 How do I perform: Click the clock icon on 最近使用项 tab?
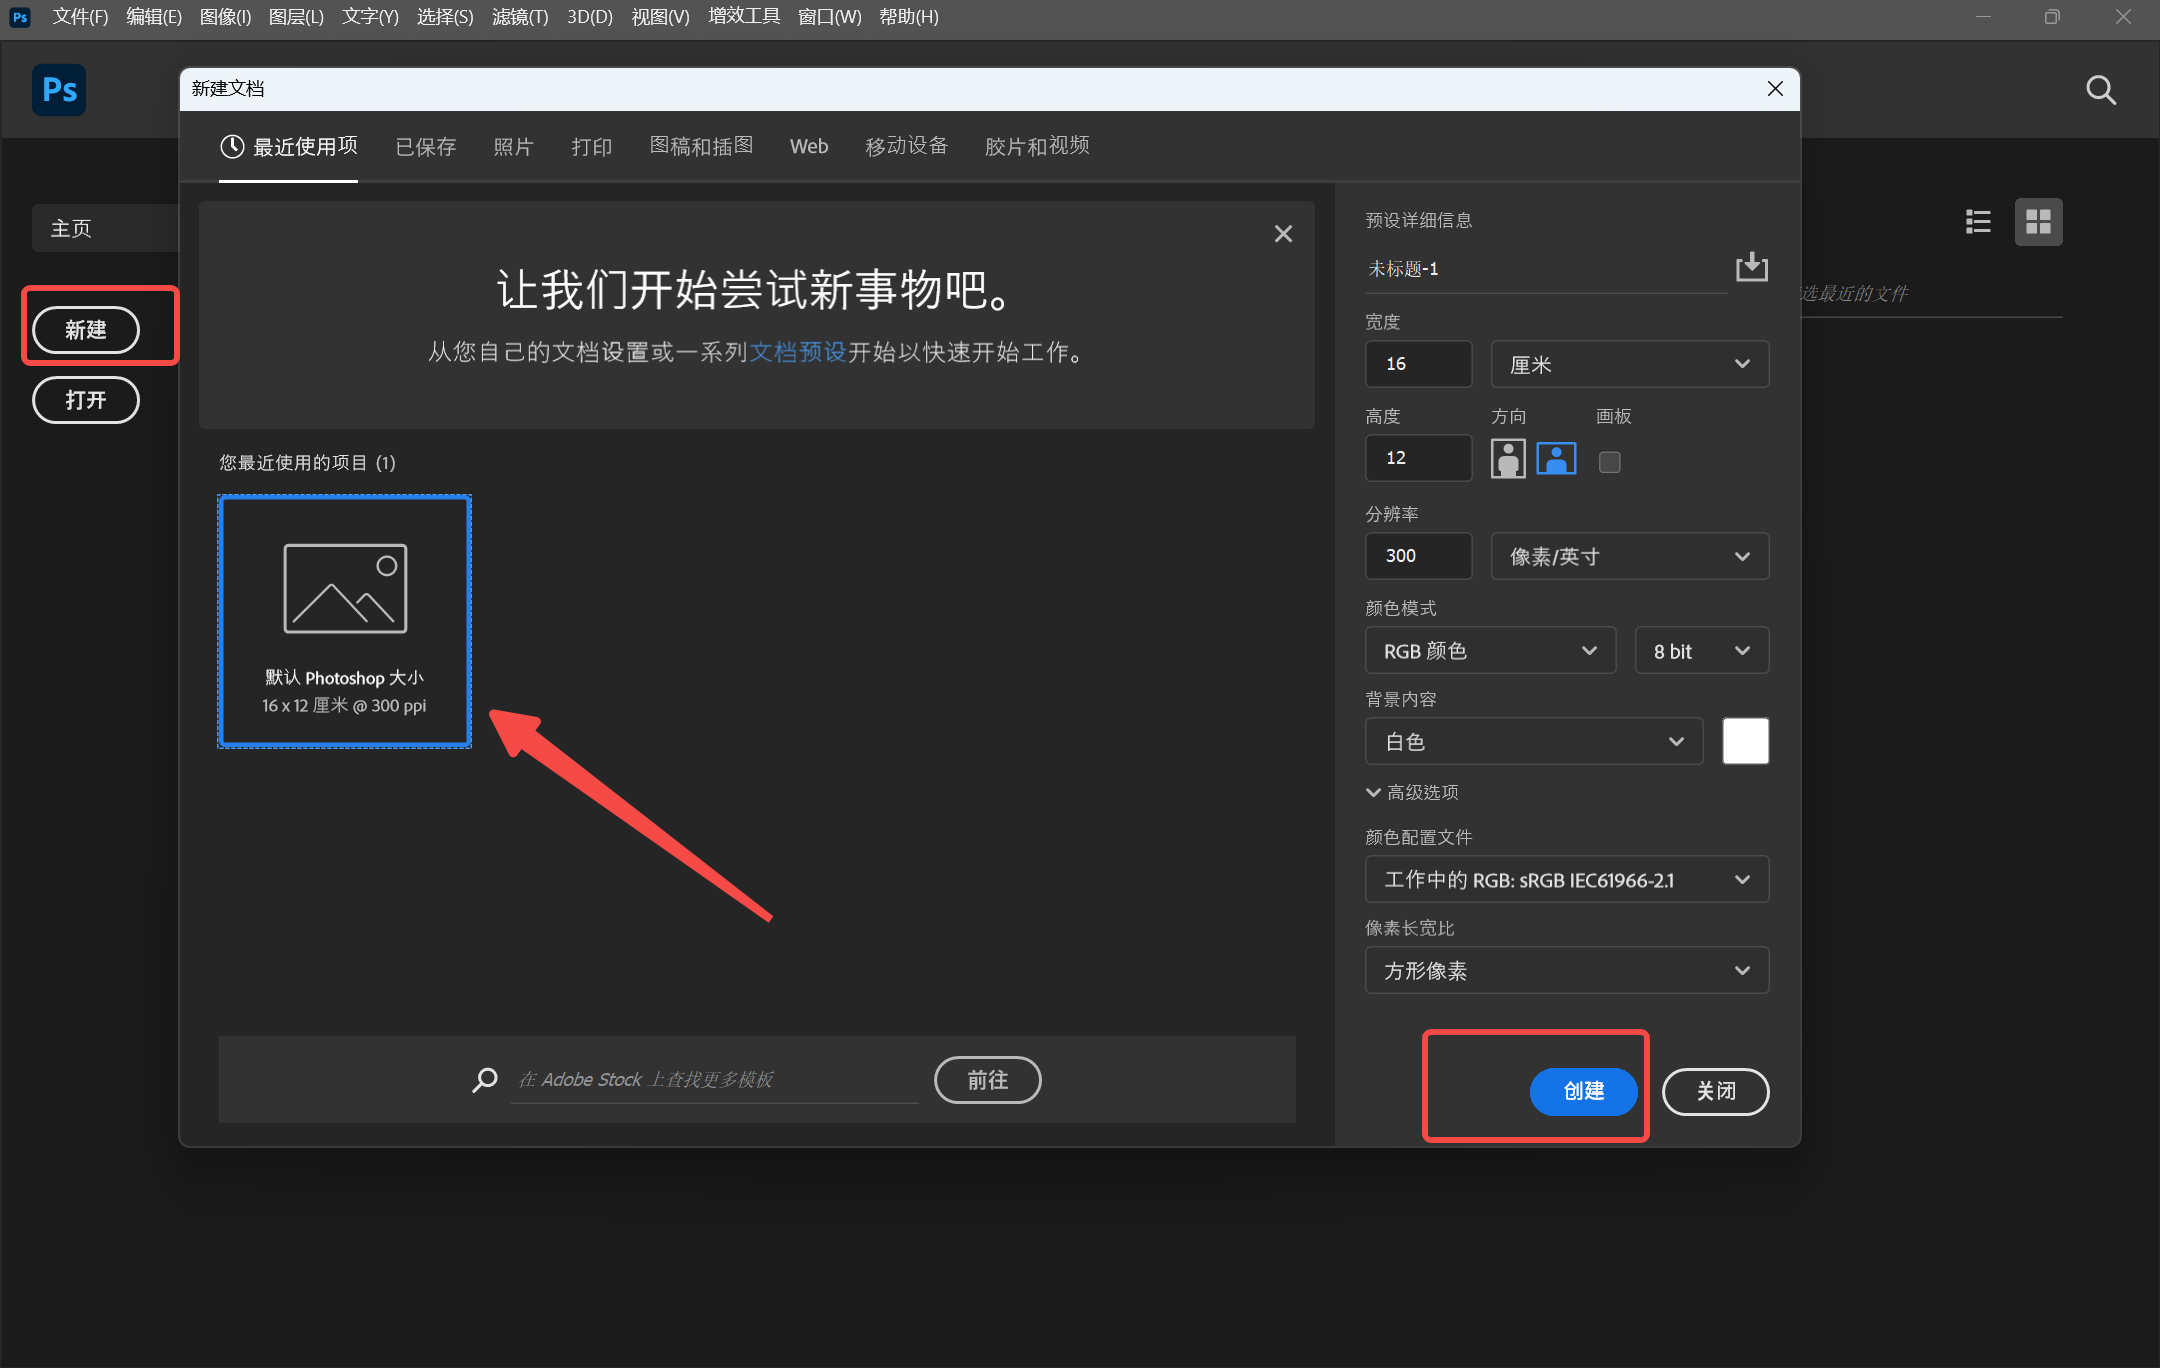(232, 147)
